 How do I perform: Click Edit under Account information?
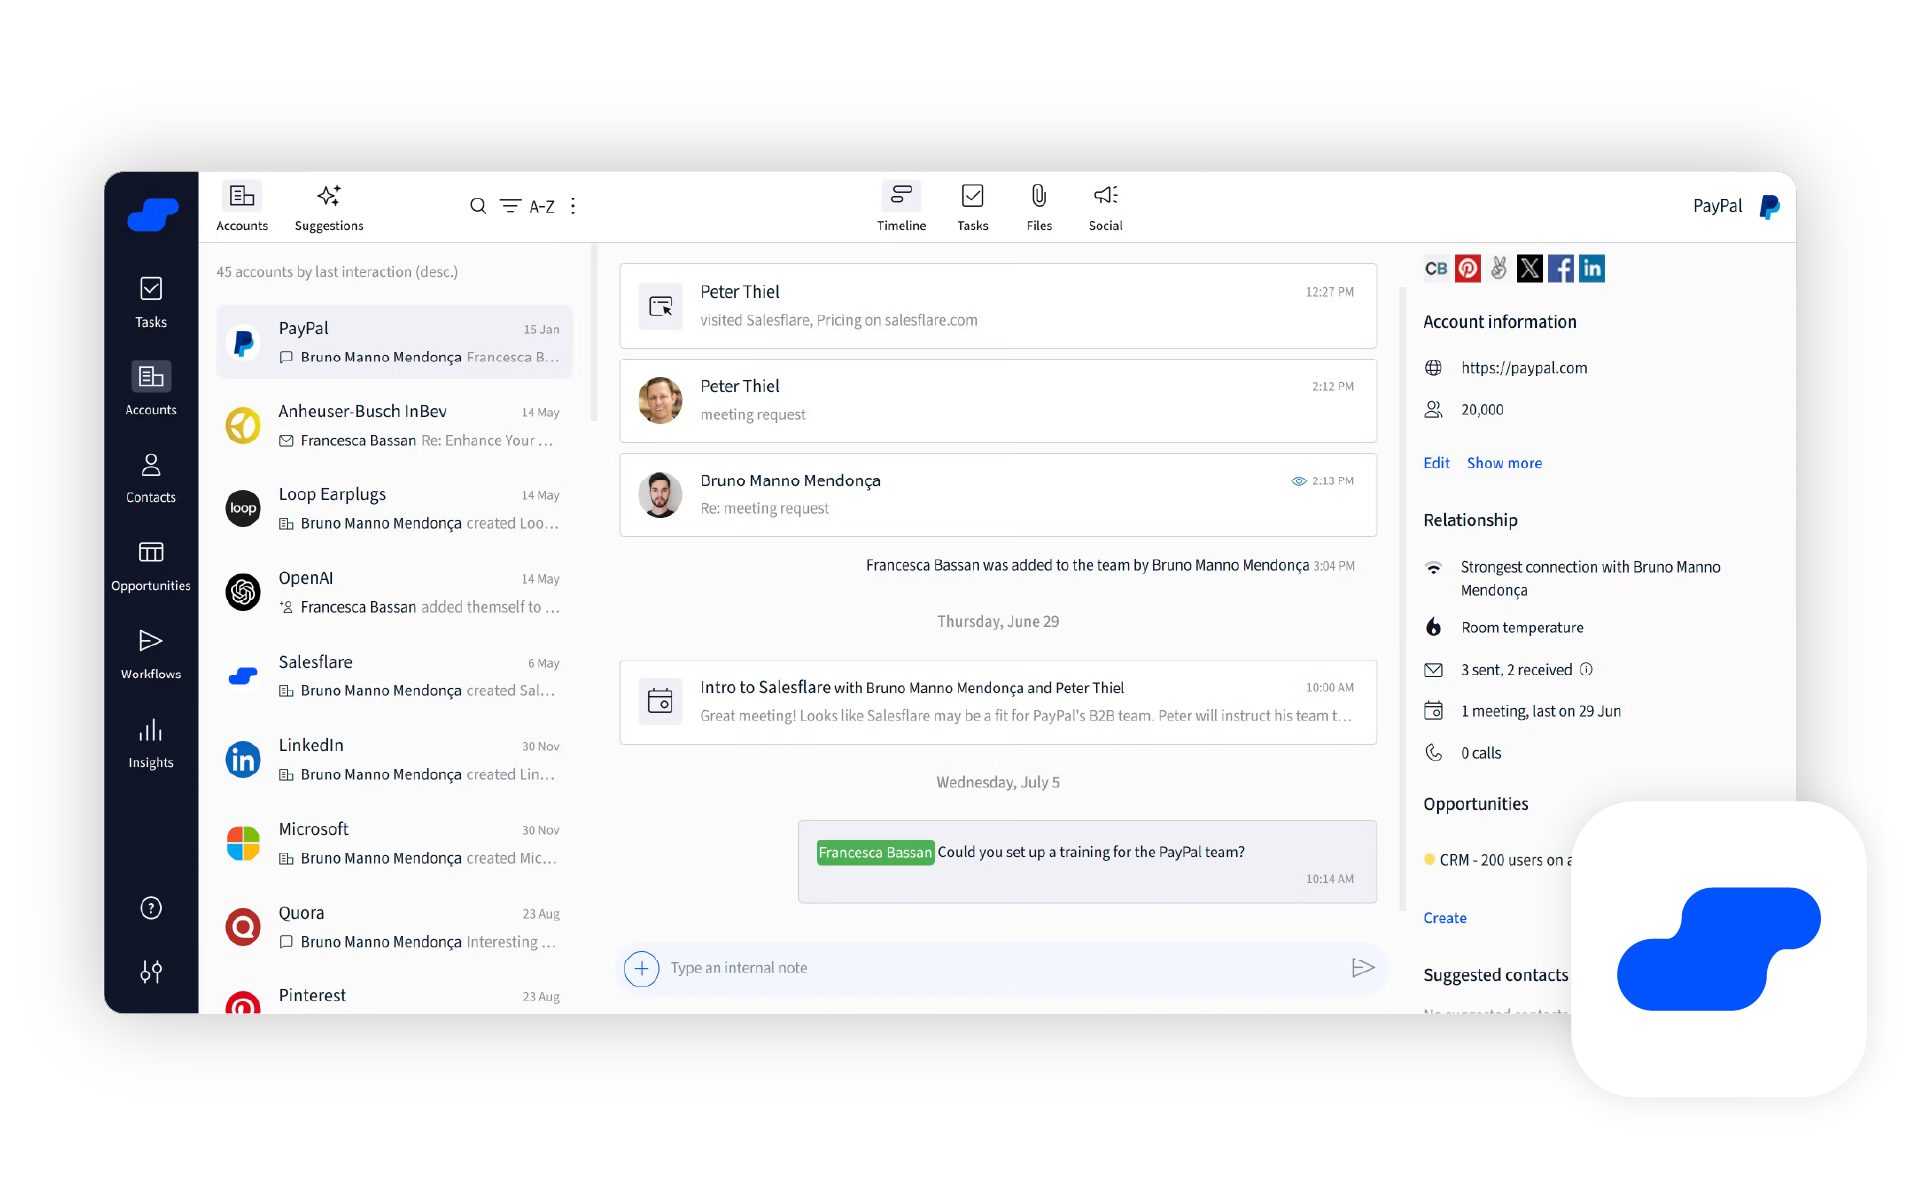1436,463
